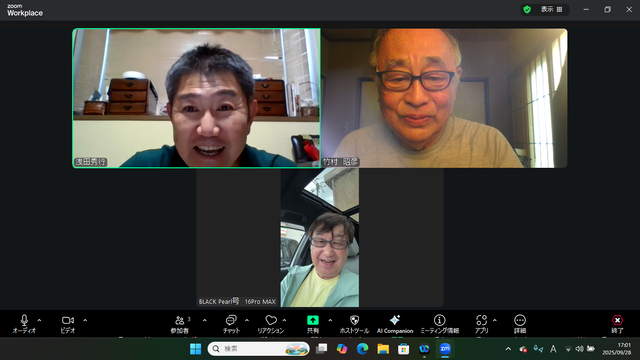640x360 pixels.
Task: Select 竹村 昭彦 video tile
Action: click(444, 98)
